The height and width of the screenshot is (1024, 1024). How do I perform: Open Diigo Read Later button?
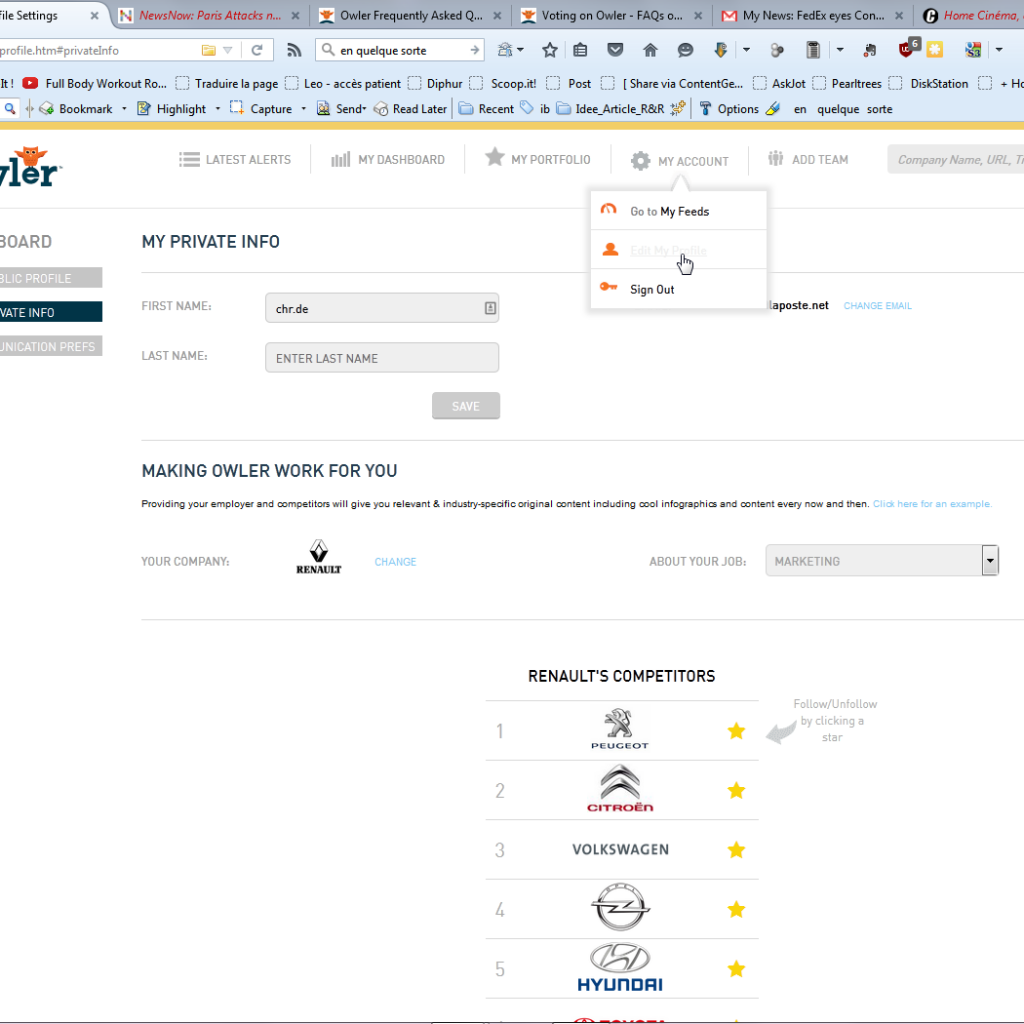pyautogui.click(x=411, y=109)
